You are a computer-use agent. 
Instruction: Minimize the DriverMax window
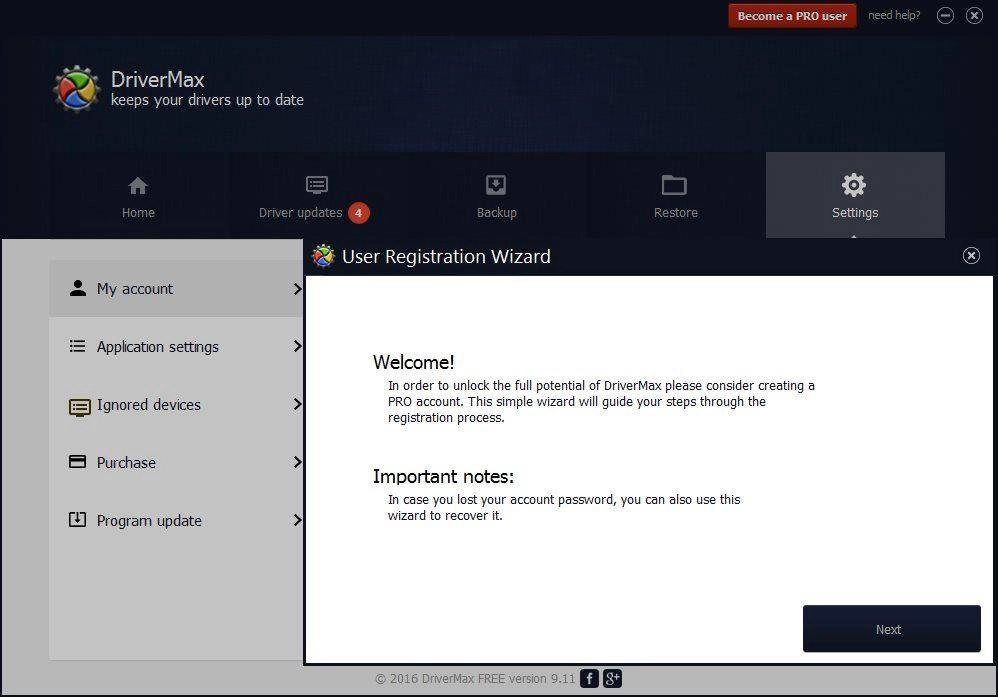click(946, 15)
